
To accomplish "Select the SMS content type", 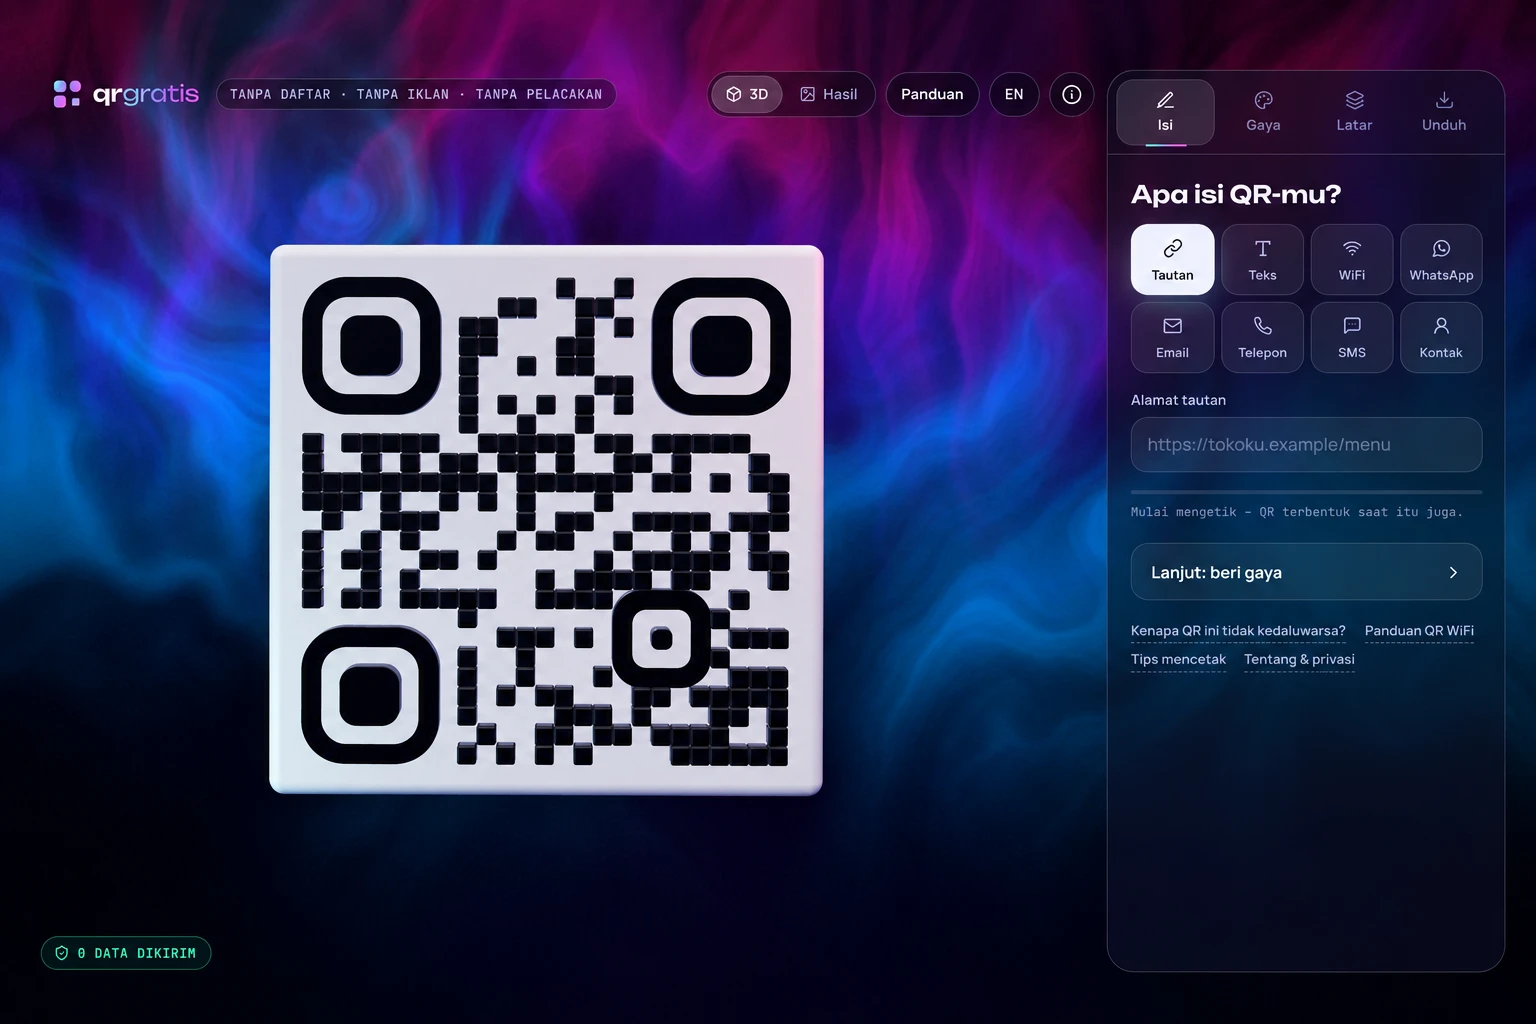I will 1352,337.
